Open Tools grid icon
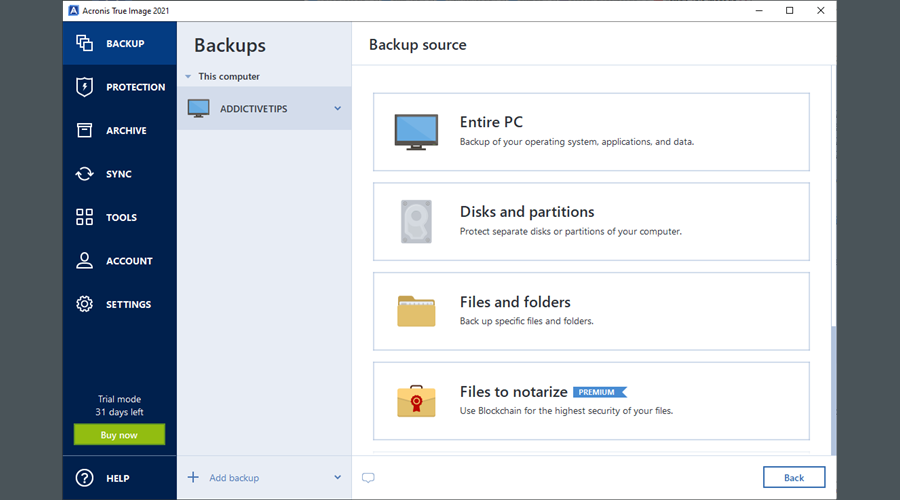 pyautogui.click(x=85, y=217)
